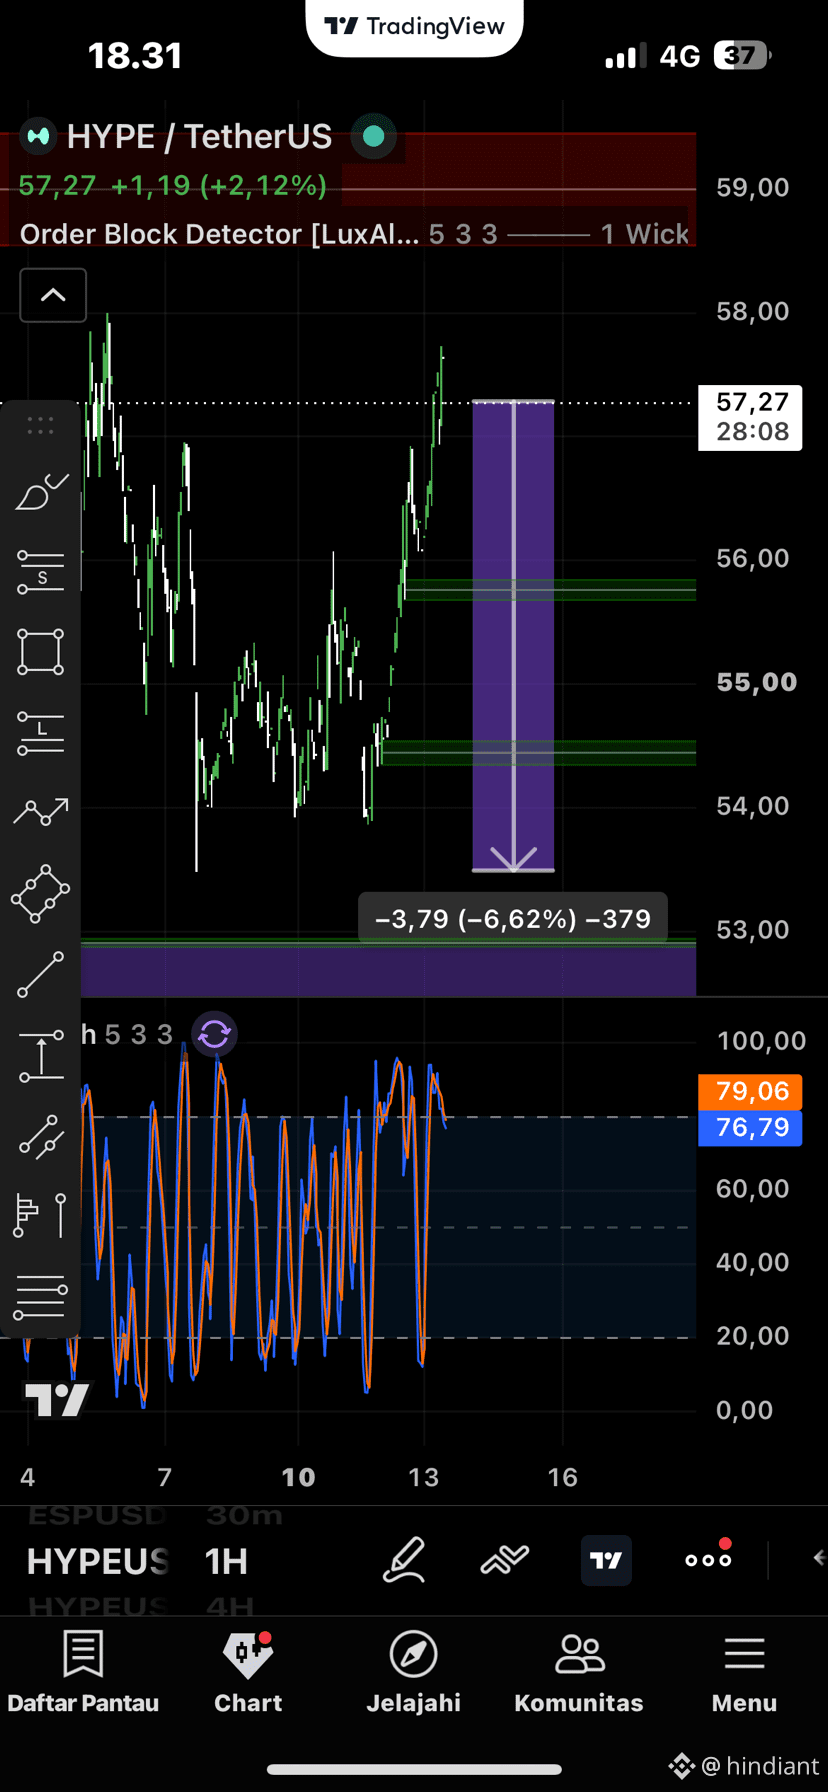Open the pencil drawing tools button
The width and height of the screenshot is (828, 1792).
click(405, 1560)
